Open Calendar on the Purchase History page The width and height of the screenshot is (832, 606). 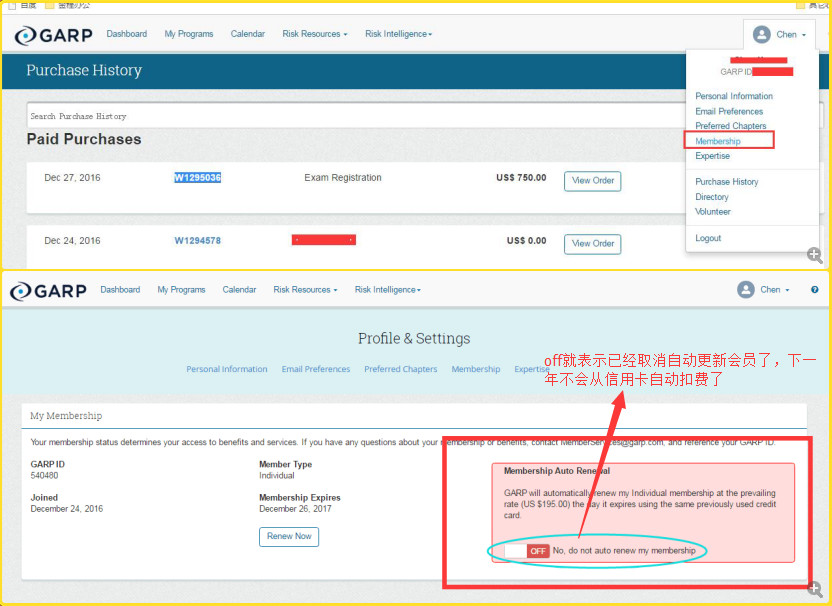pyautogui.click(x=248, y=34)
